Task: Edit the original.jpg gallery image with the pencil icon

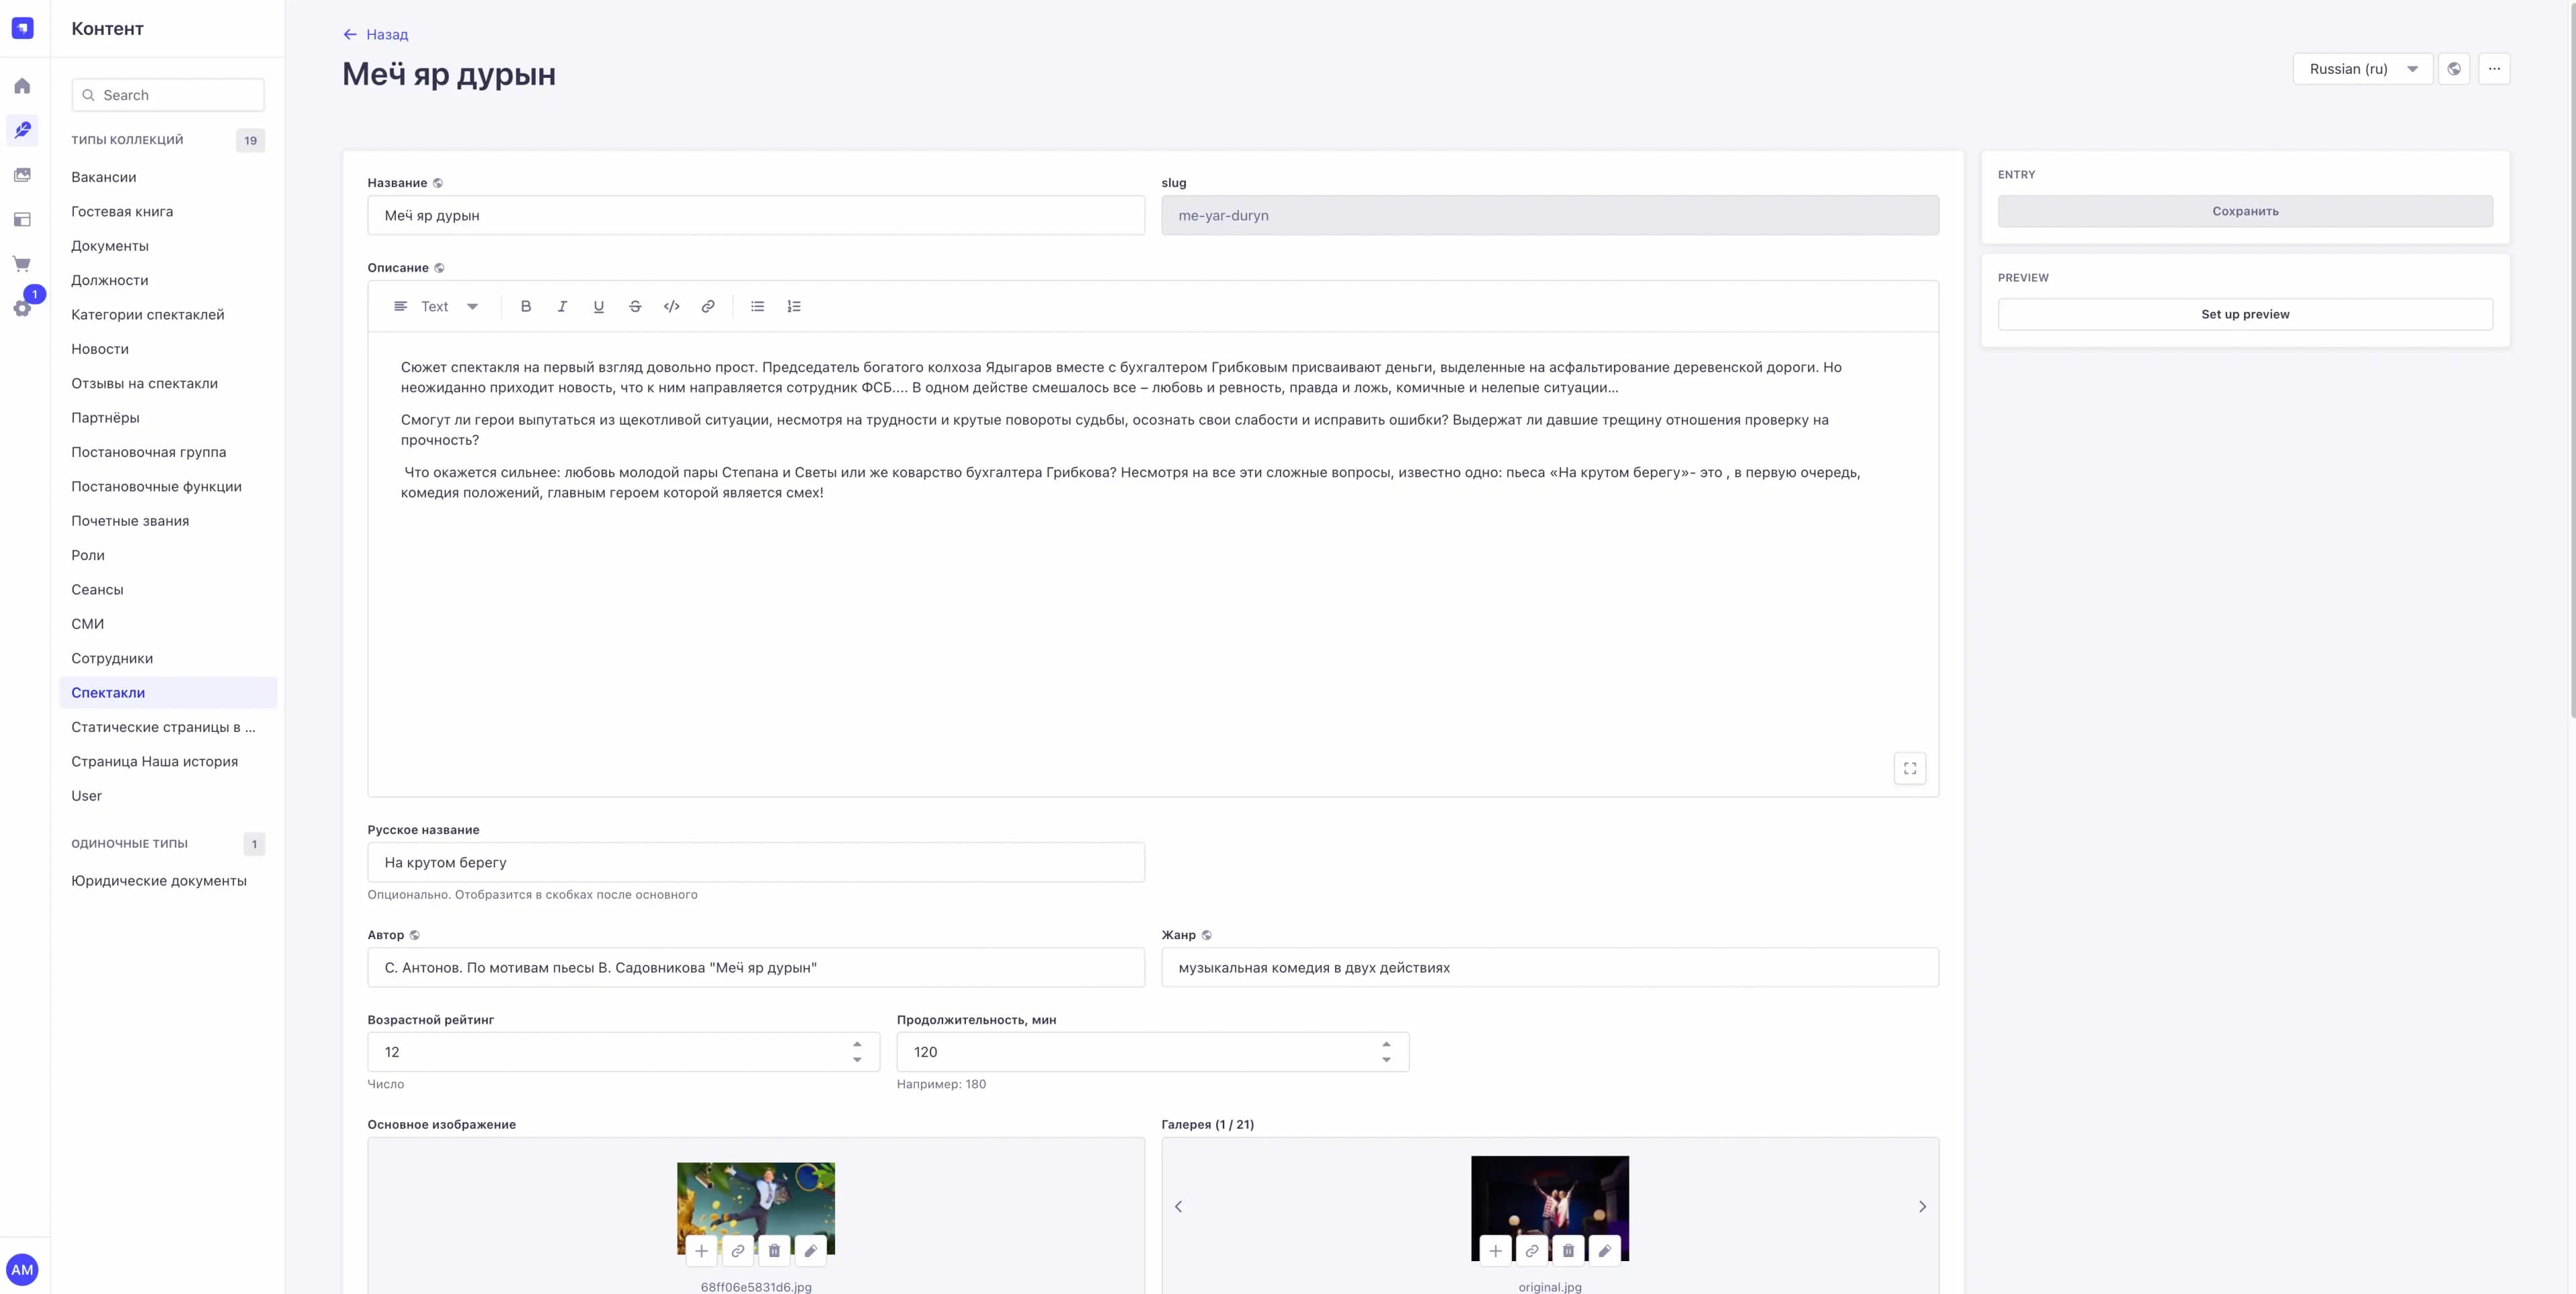Action: click(1604, 1250)
